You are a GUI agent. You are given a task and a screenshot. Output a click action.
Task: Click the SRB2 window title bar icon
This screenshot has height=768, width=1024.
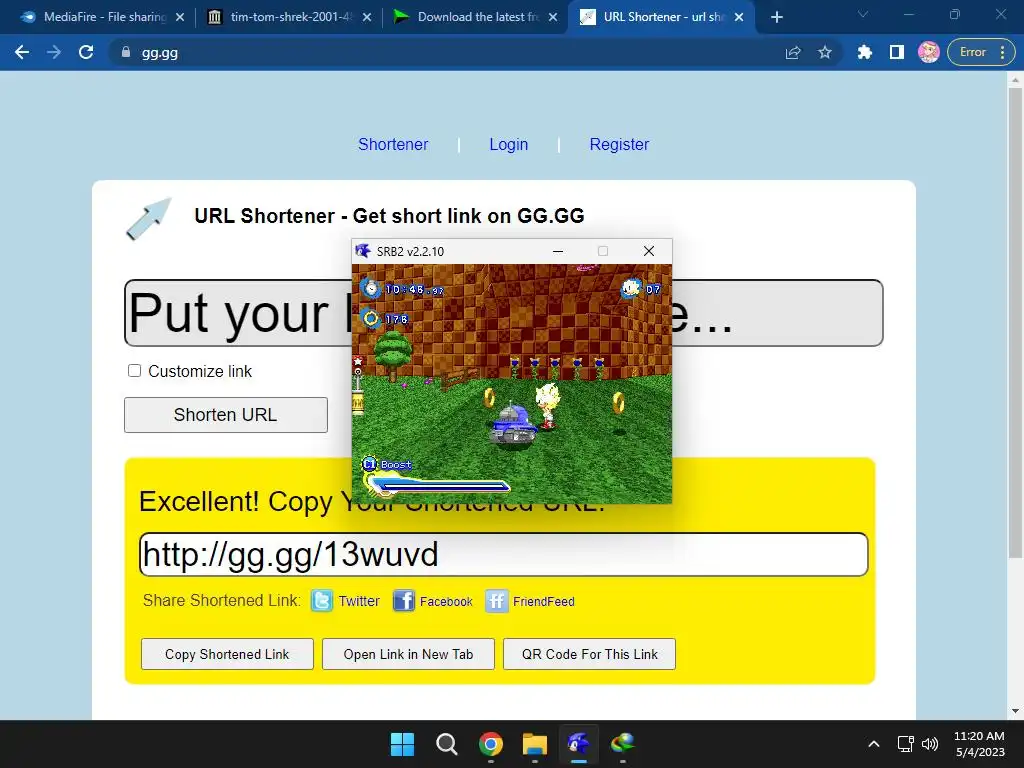point(363,251)
